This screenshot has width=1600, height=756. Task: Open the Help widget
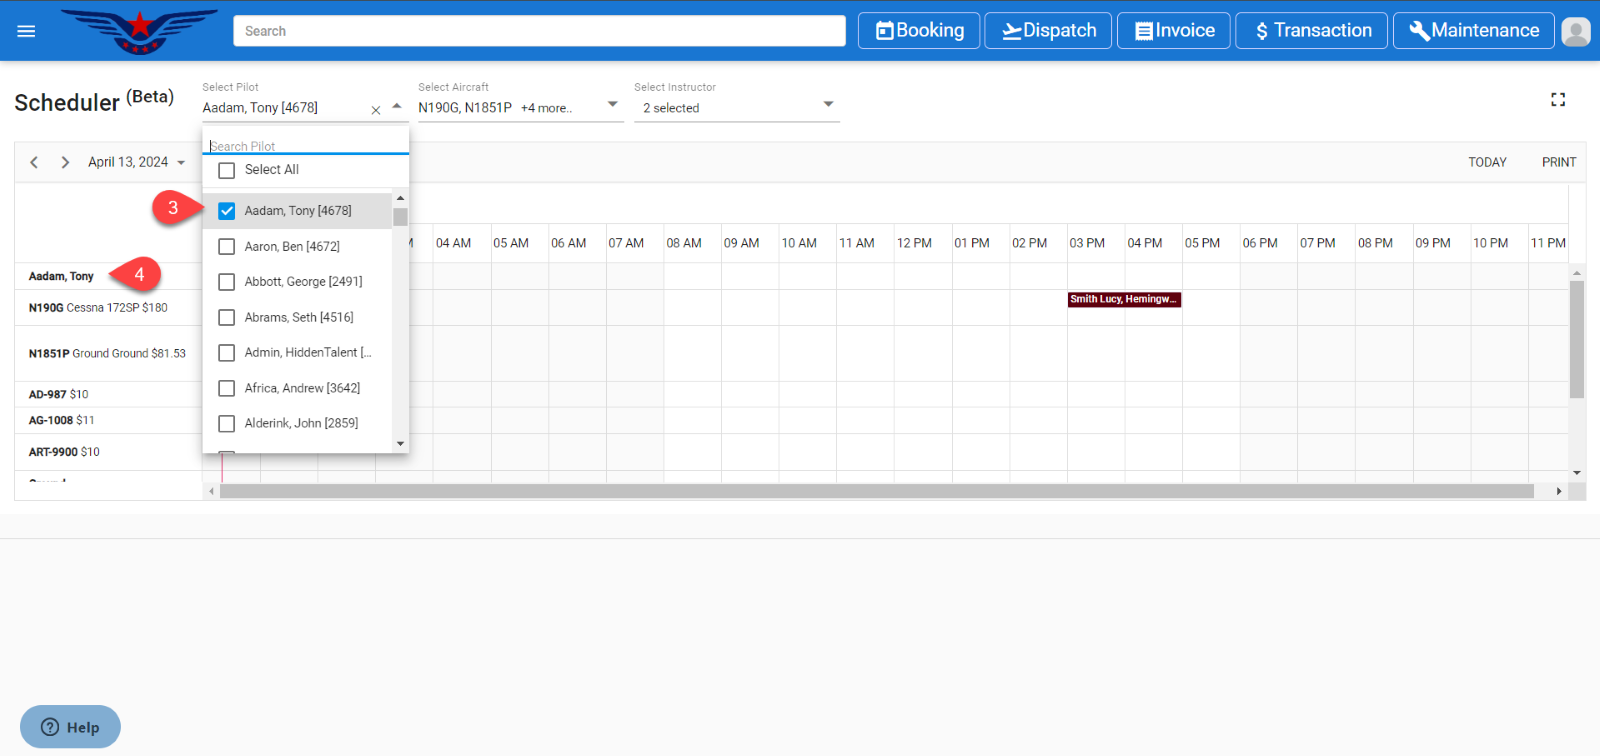[x=70, y=727]
